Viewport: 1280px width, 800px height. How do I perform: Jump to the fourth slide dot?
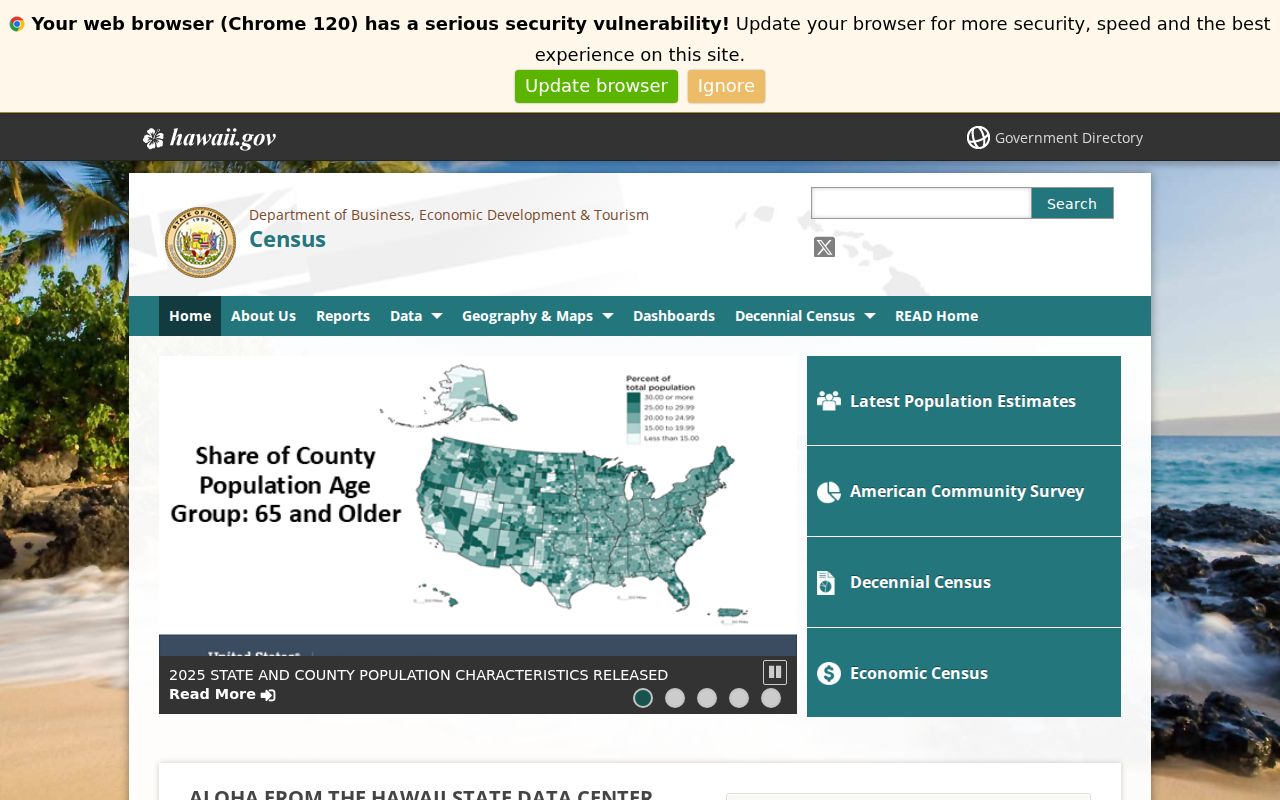[x=739, y=698]
